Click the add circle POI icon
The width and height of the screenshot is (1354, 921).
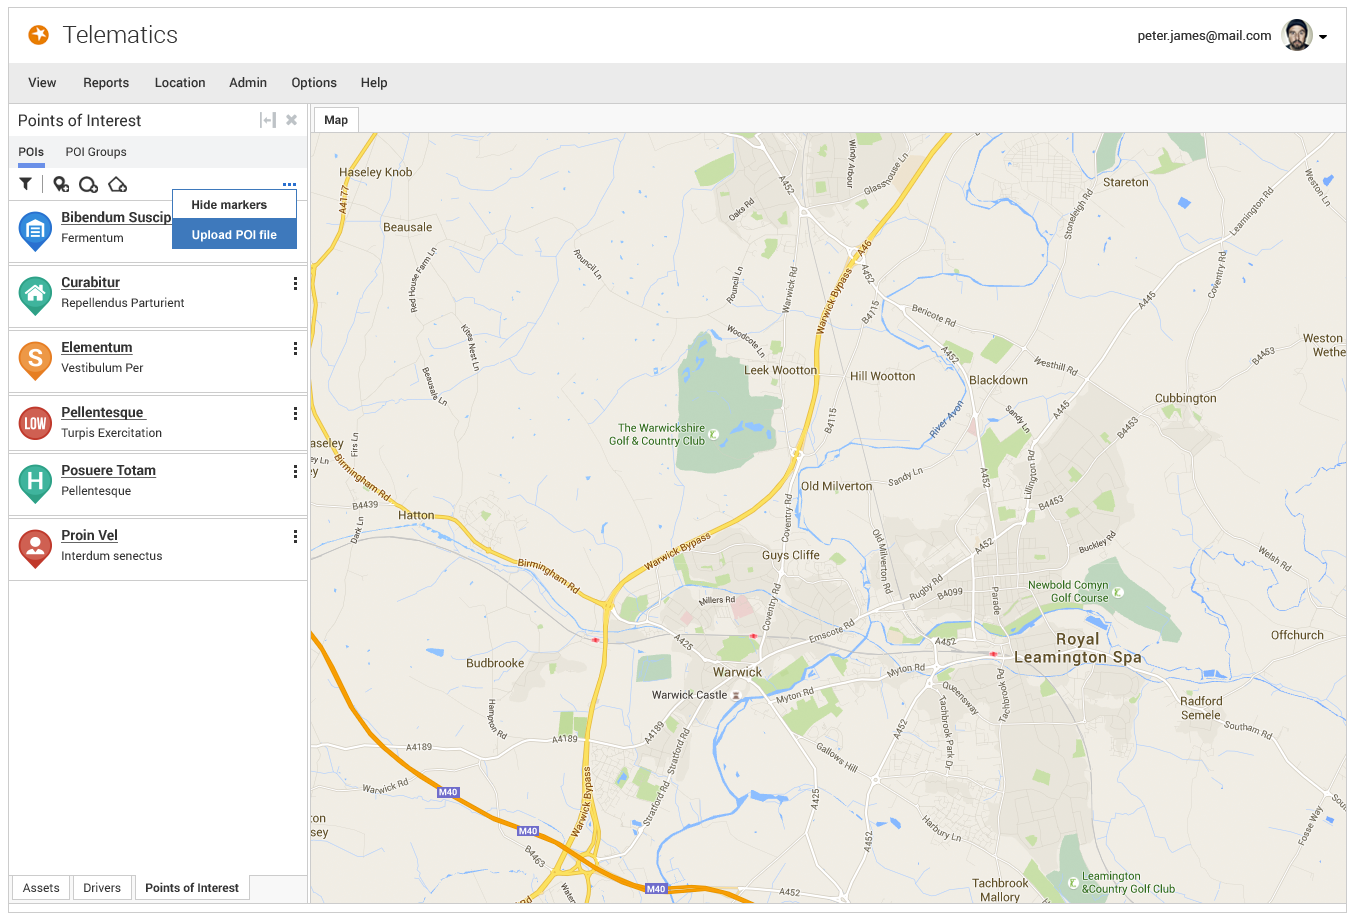pyautogui.click(x=89, y=184)
